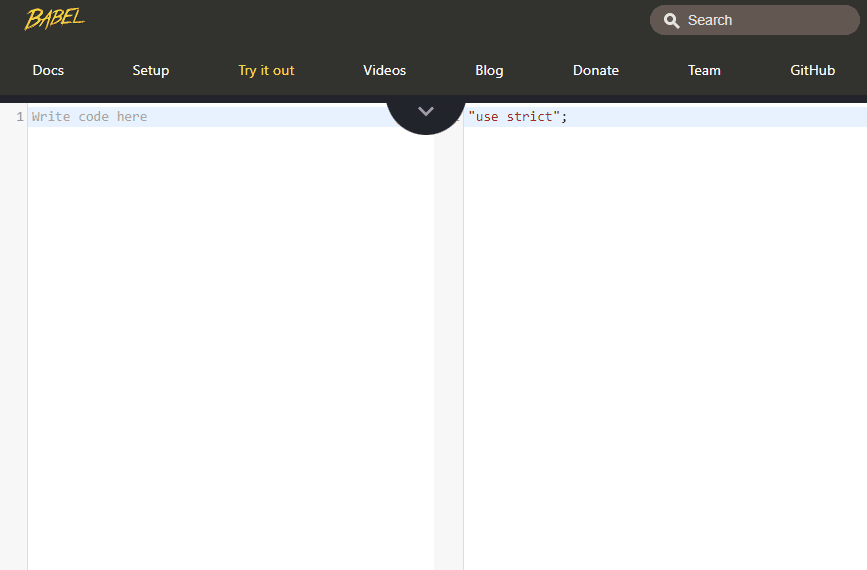867x570 pixels.
Task: Open the GitHub link
Action: pyautogui.click(x=812, y=70)
